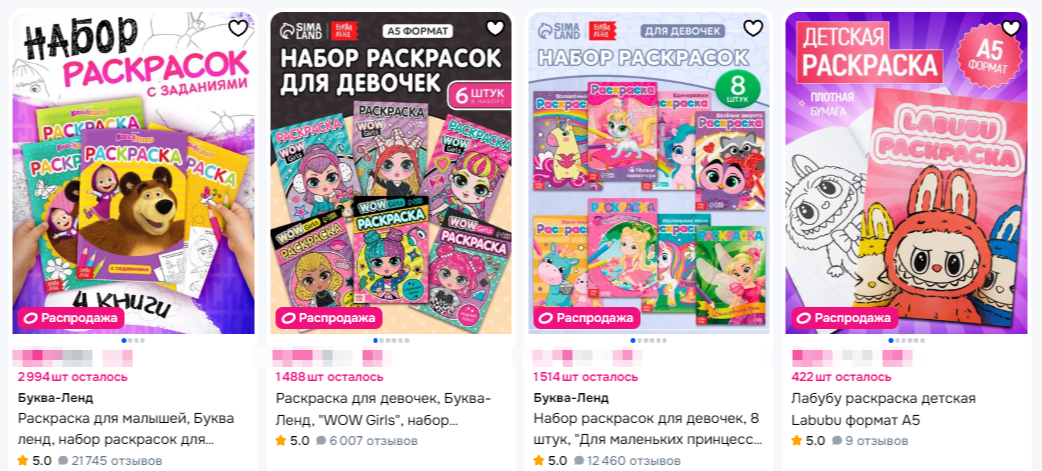
Task: Click Буква-Ленд brand name on first card
Action: [55, 398]
